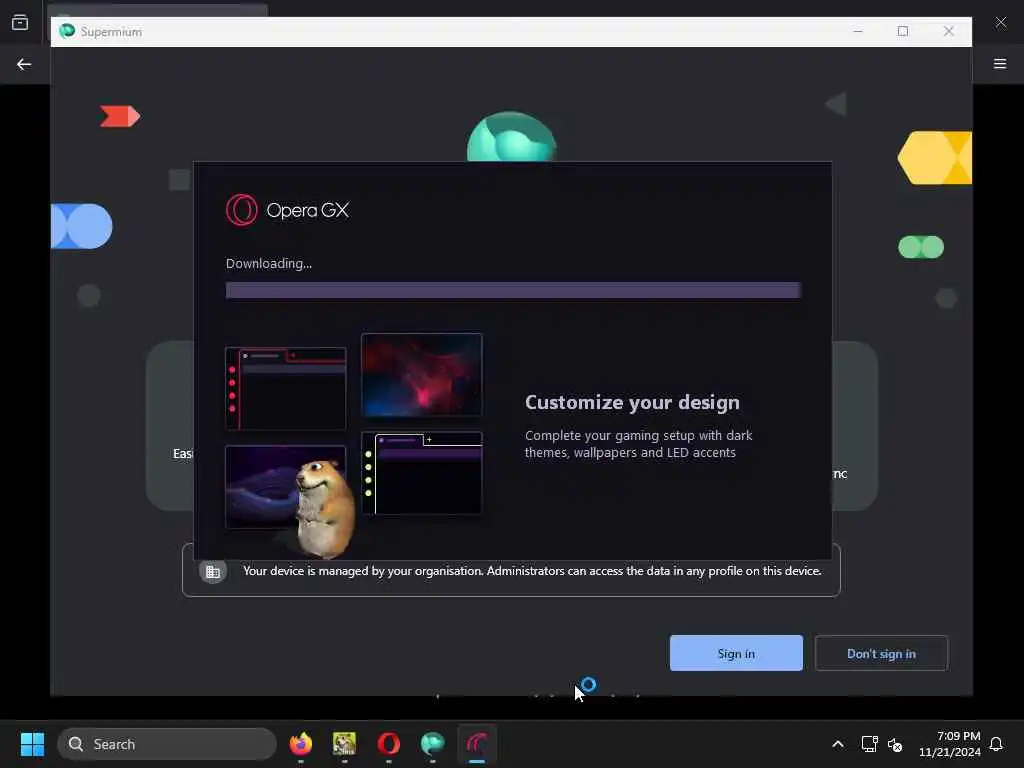Click the hamster mascot image
Viewport: 1024px width, 768px height.
tap(325, 507)
